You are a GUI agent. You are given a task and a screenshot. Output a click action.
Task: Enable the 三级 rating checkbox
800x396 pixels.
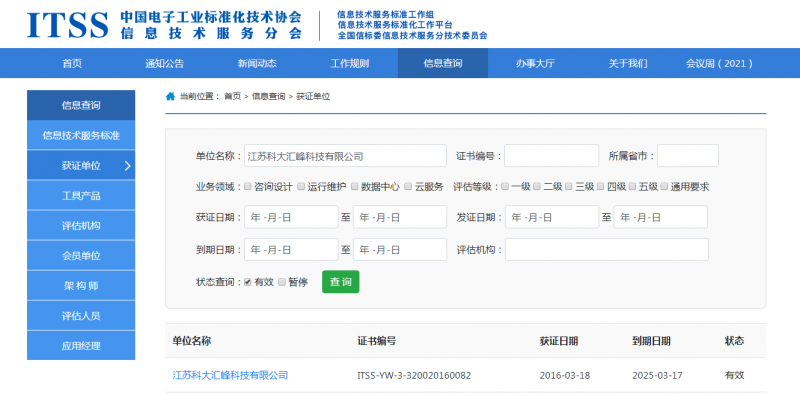point(568,186)
